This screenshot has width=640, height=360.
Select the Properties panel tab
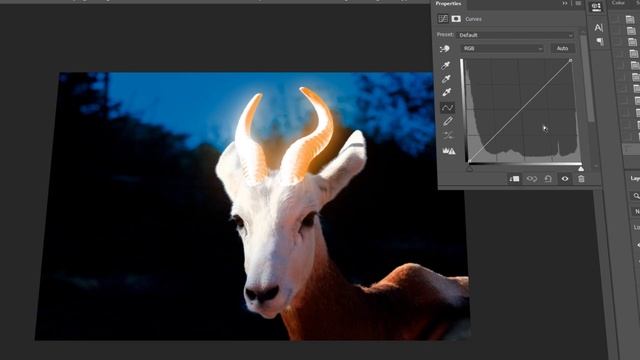[448, 4]
